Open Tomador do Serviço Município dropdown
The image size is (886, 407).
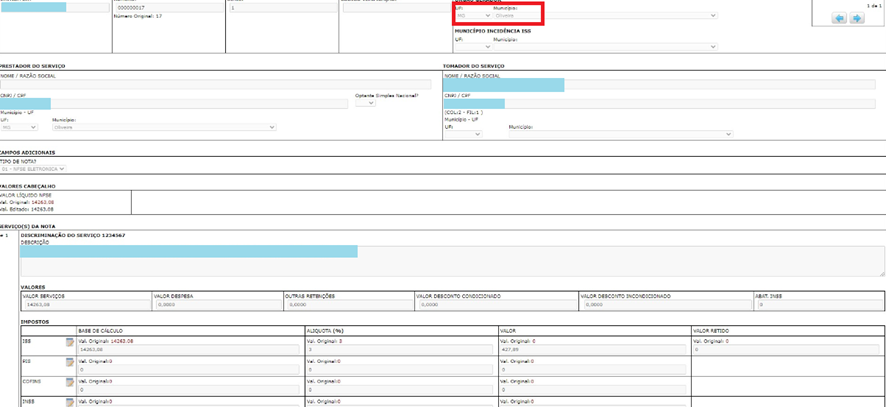pyautogui.click(x=620, y=134)
